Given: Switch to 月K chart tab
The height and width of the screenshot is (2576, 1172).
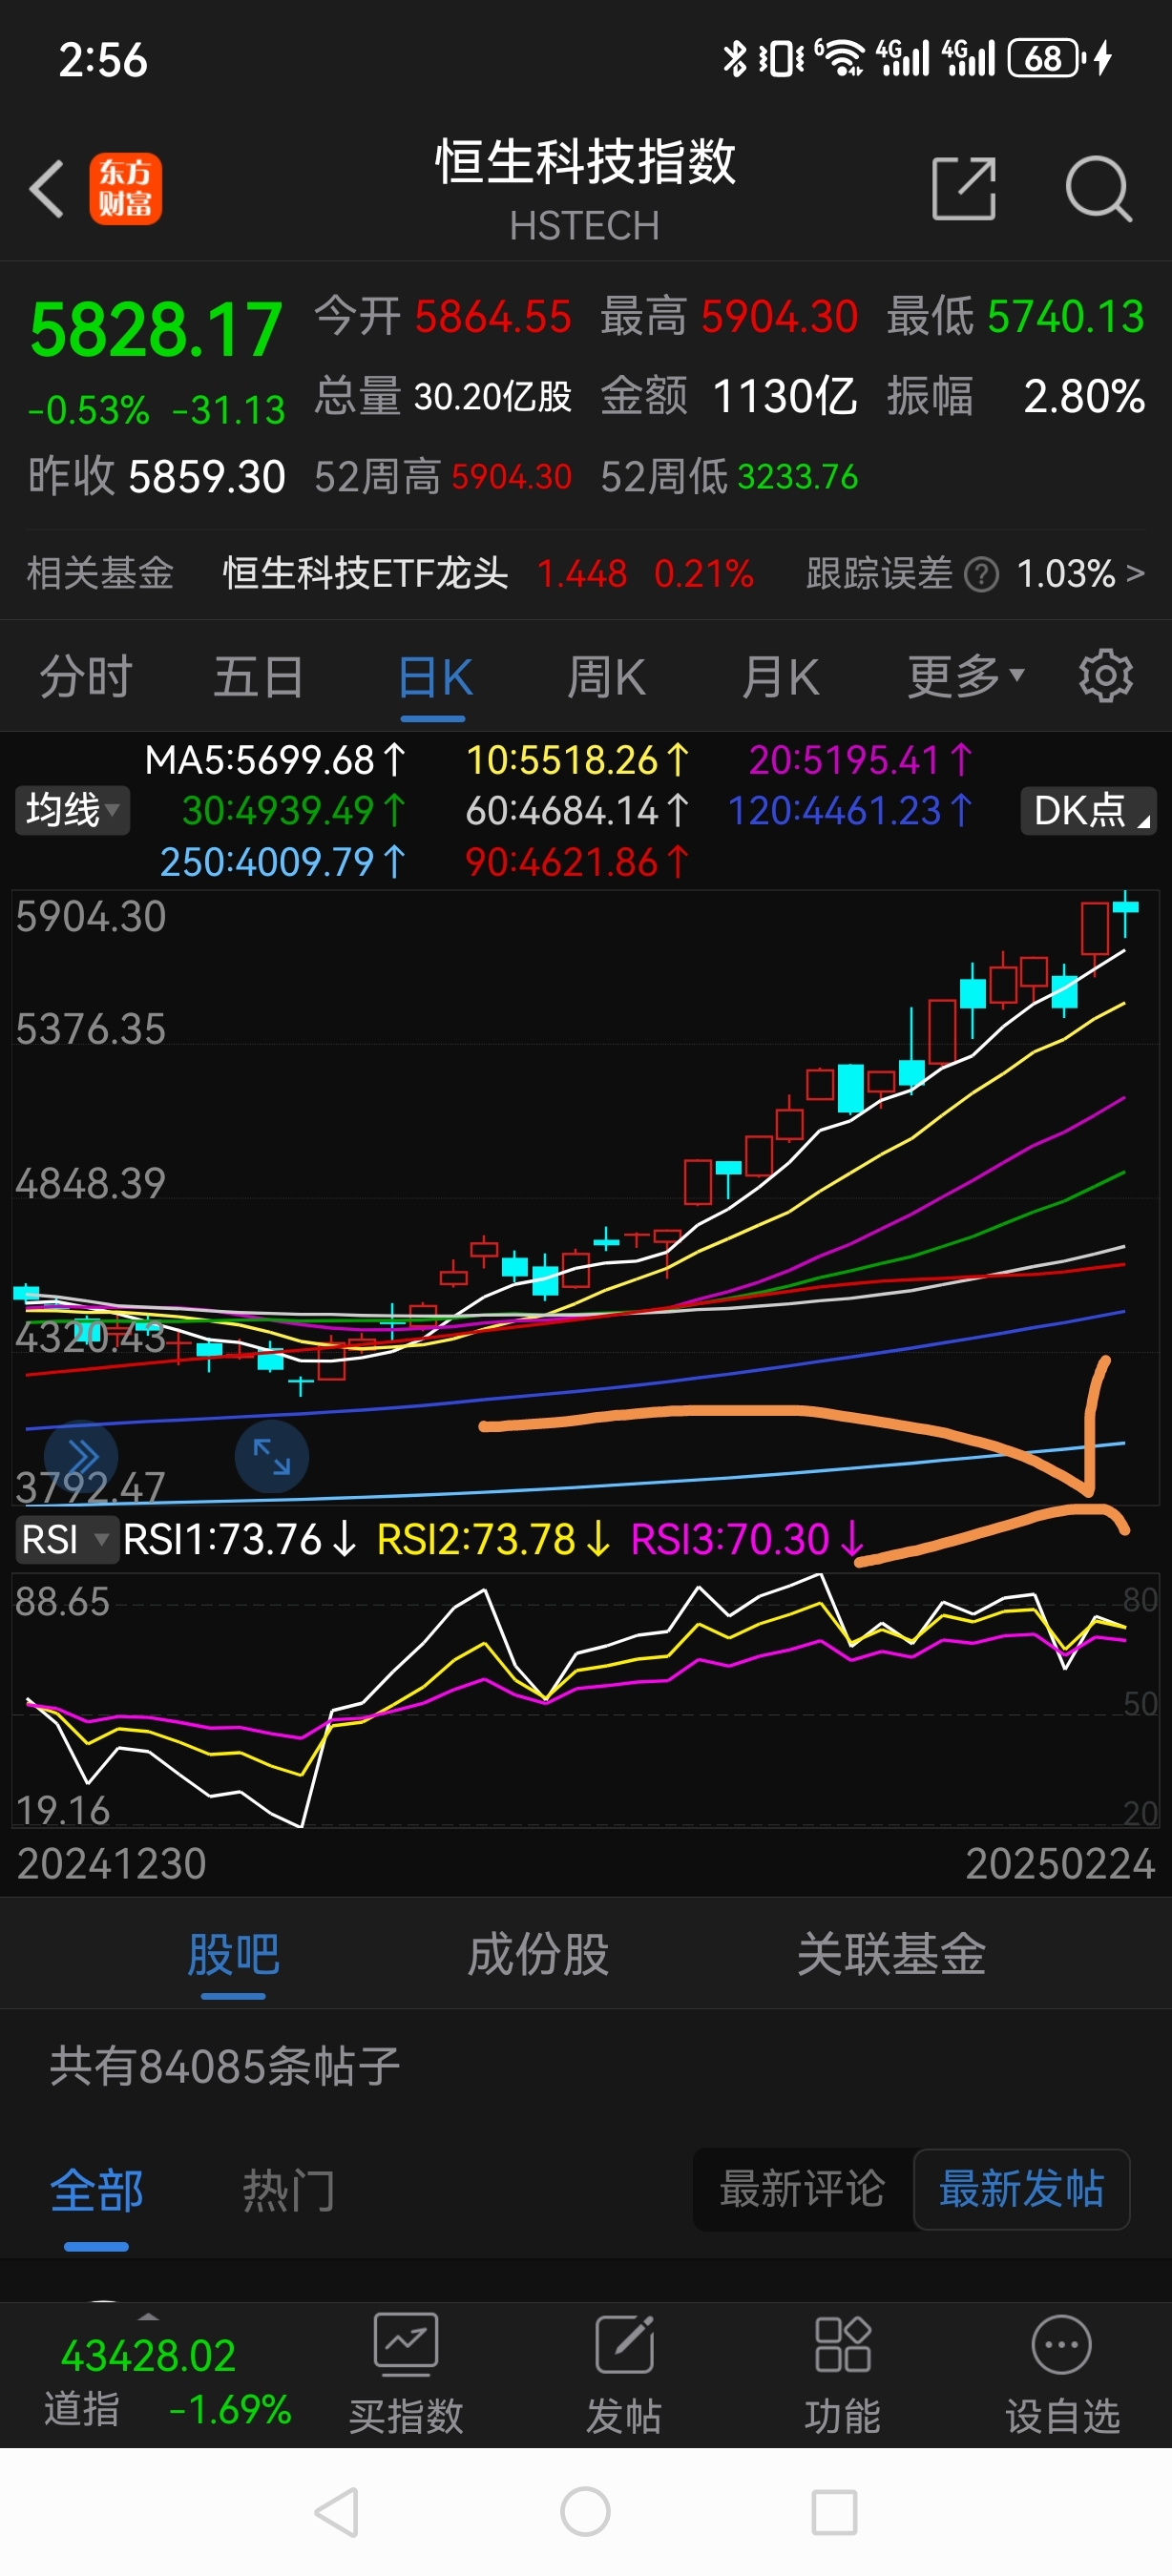Looking at the screenshot, I should click(780, 676).
